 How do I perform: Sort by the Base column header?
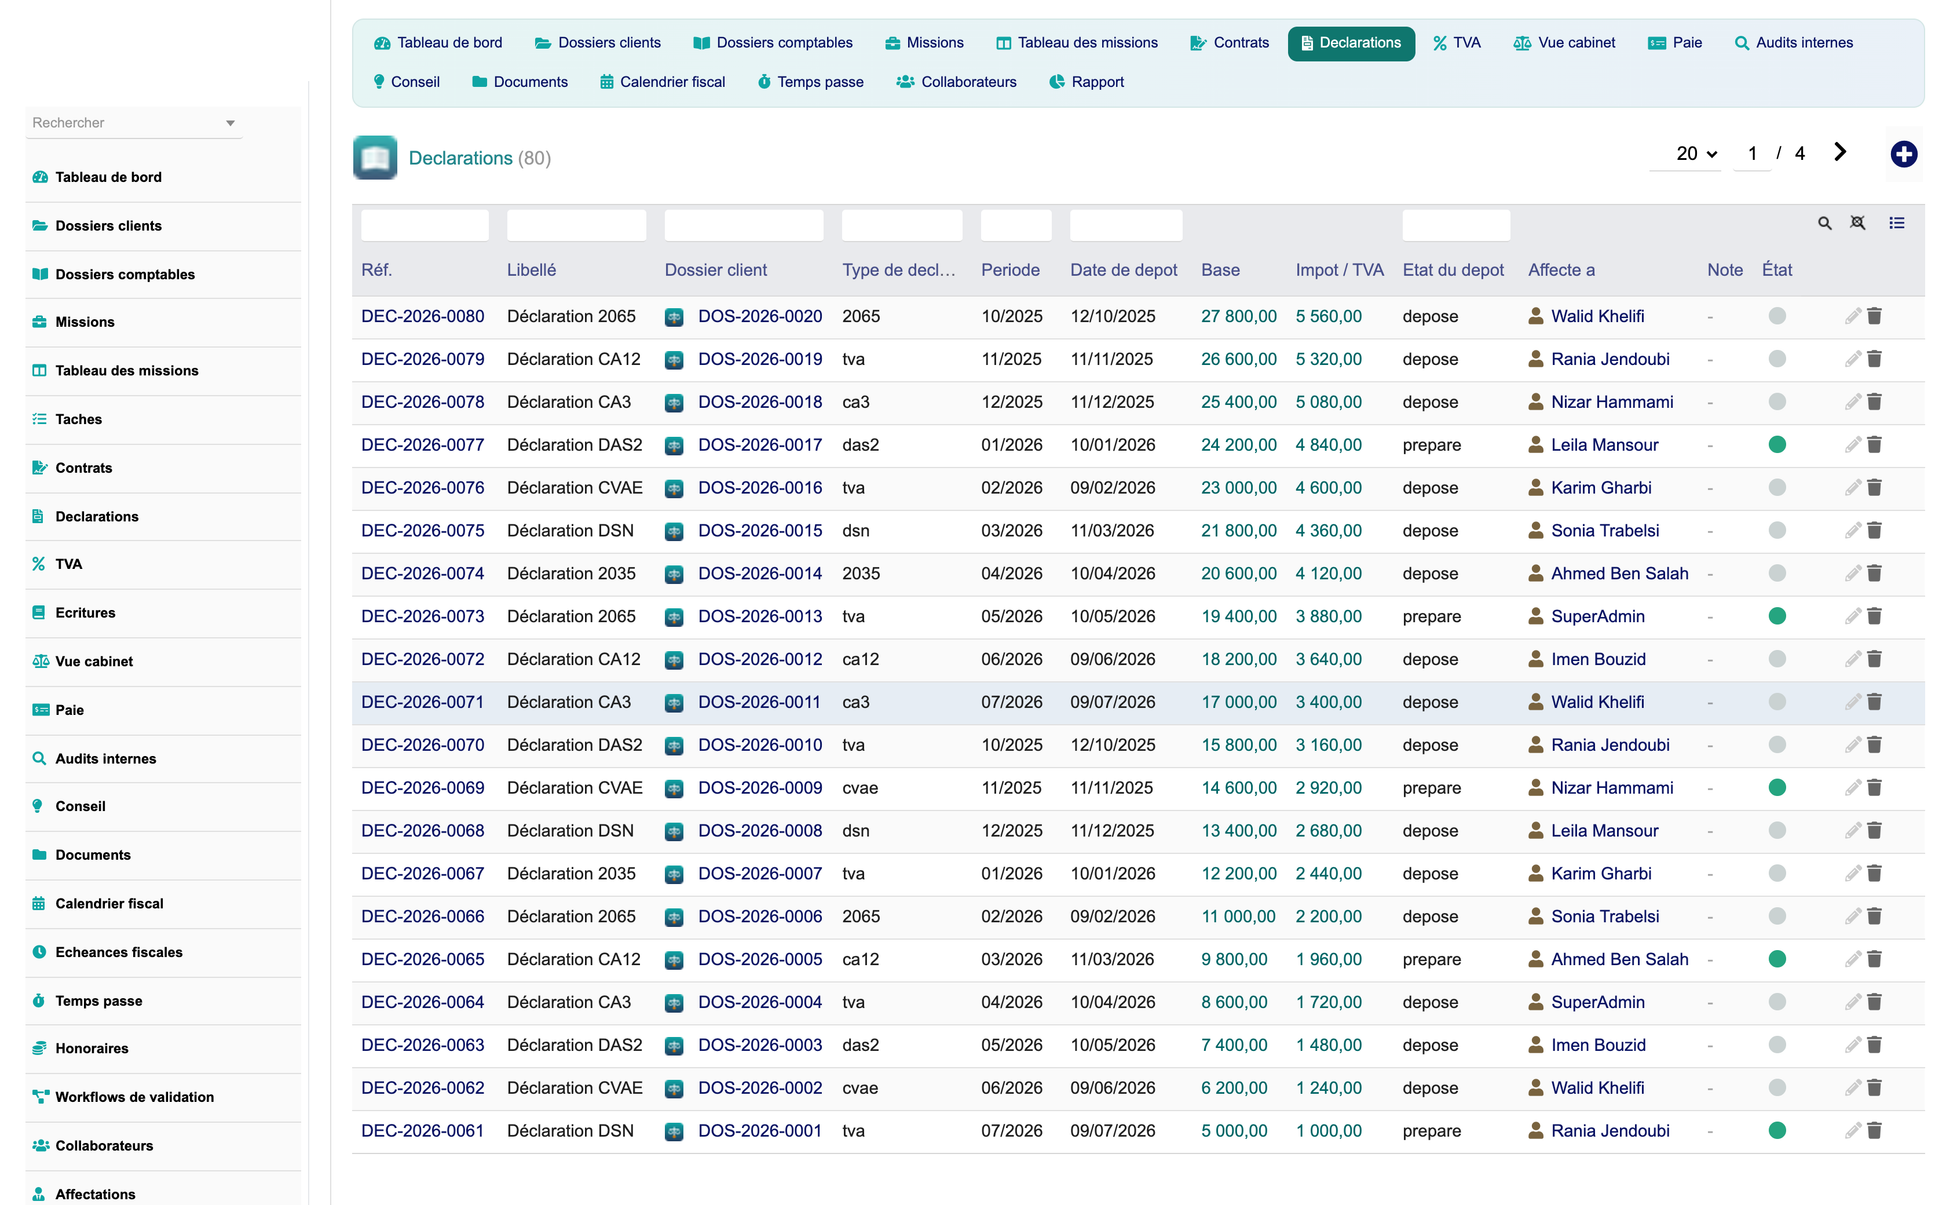[x=1220, y=270]
